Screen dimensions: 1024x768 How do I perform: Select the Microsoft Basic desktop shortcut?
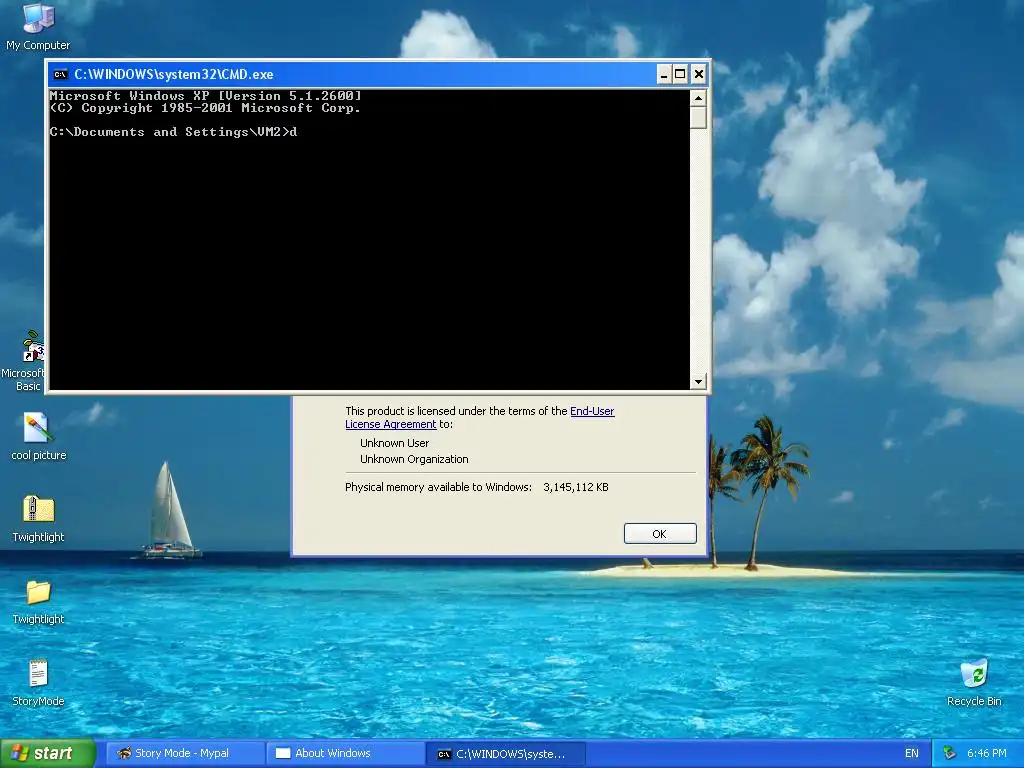tap(23, 360)
